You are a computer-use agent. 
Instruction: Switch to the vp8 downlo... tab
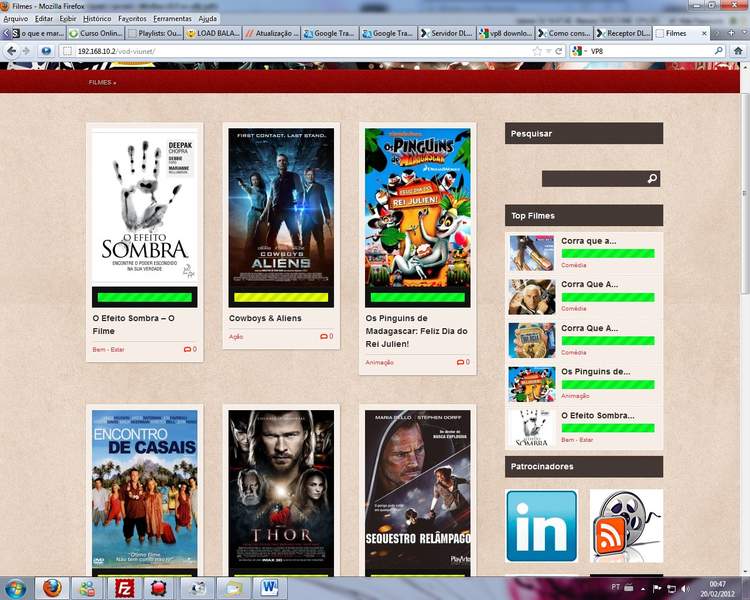pos(506,33)
